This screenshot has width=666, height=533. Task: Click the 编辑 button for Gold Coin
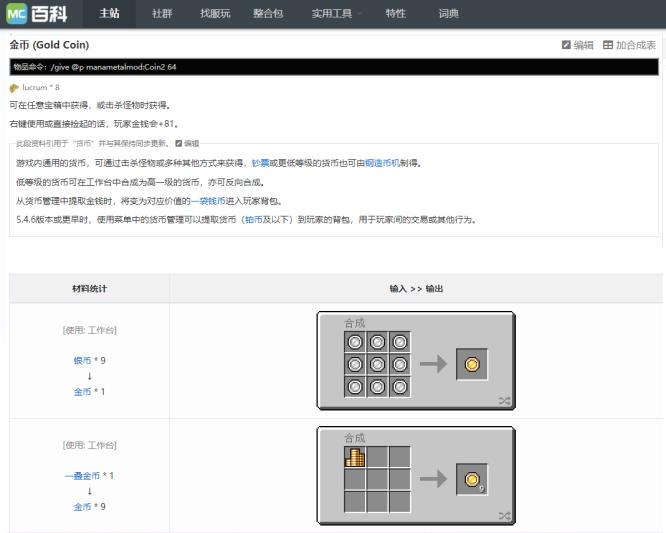[578, 45]
